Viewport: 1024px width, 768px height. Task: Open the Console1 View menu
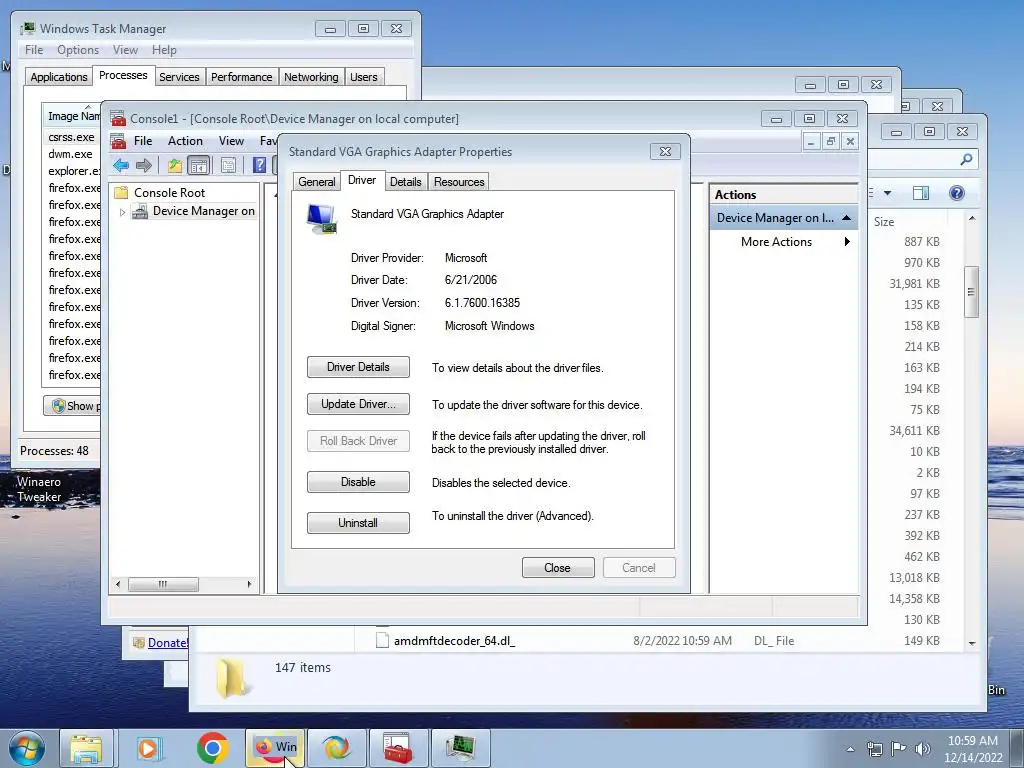click(x=231, y=141)
